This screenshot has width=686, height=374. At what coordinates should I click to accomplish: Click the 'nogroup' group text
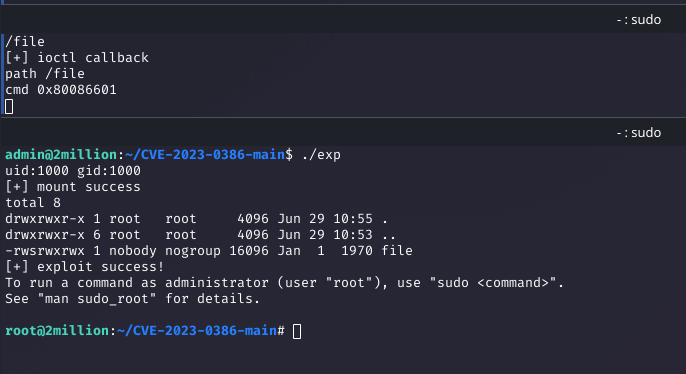coord(192,251)
